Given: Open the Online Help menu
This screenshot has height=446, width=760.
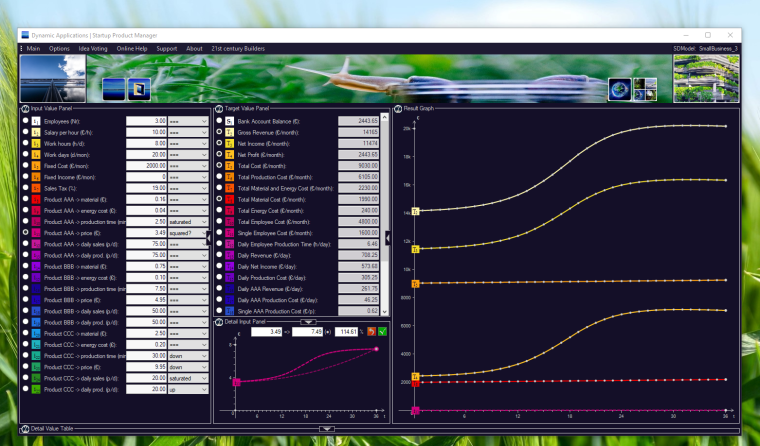Looking at the screenshot, I should tap(131, 48).
